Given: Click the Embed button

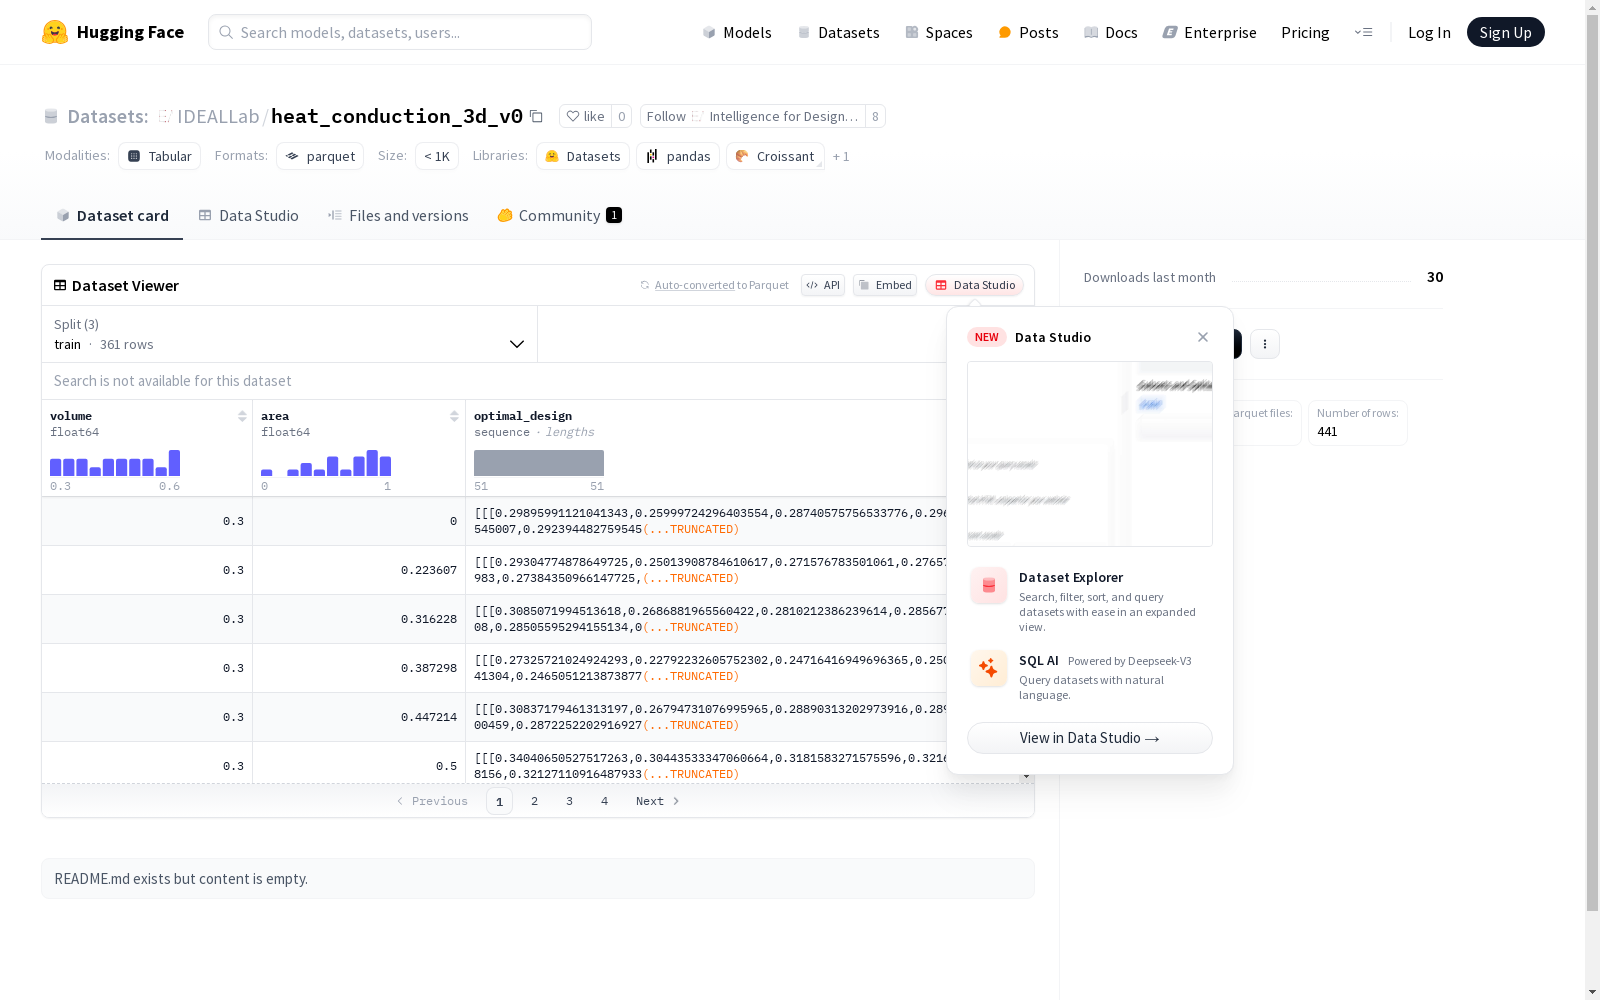Looking at the screenshot, I should coord(885,285).
